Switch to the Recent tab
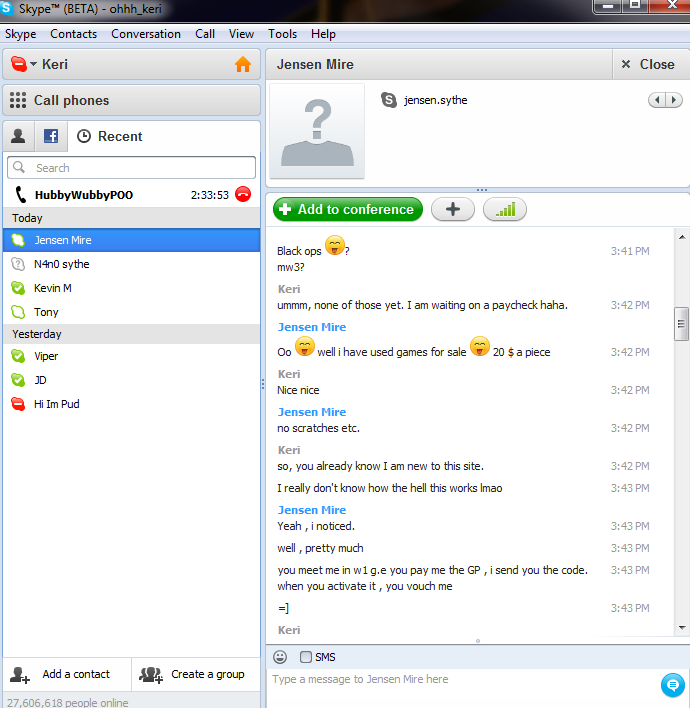690x708 pixels. coord(110,136)
